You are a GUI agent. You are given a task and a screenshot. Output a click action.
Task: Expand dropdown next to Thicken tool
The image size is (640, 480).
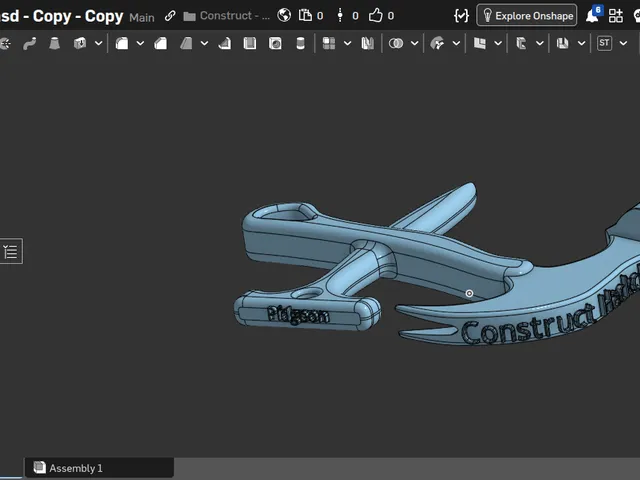point(98,43)
